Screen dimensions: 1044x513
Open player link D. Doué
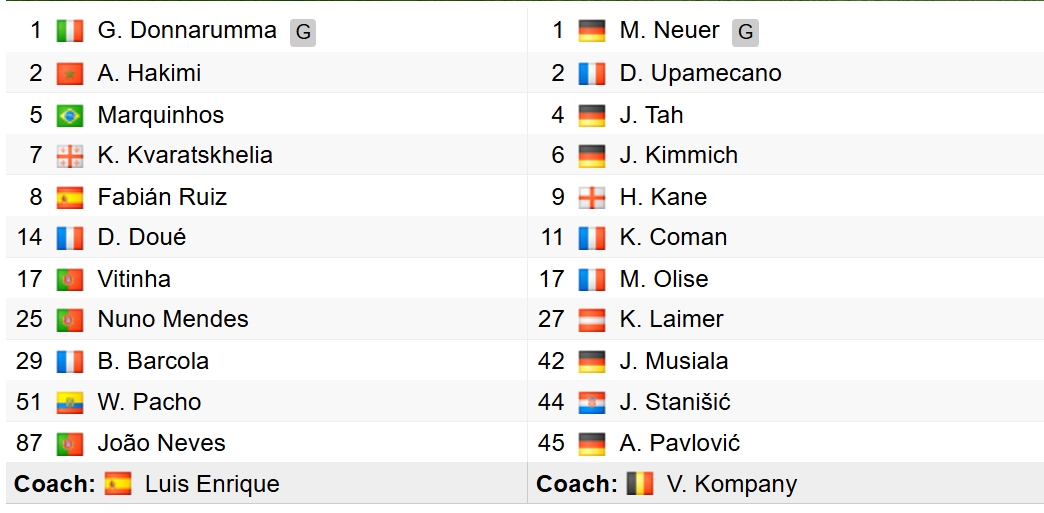point(142,238)
